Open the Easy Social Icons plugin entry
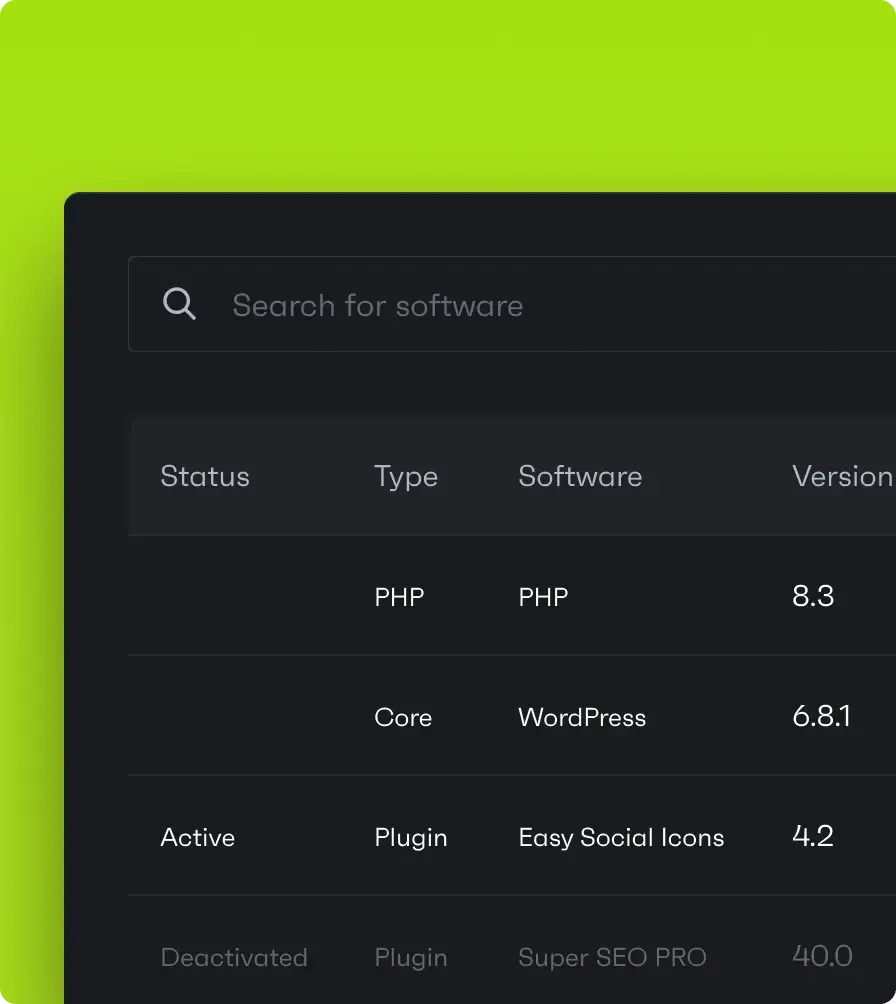 [x=620, y=837]
